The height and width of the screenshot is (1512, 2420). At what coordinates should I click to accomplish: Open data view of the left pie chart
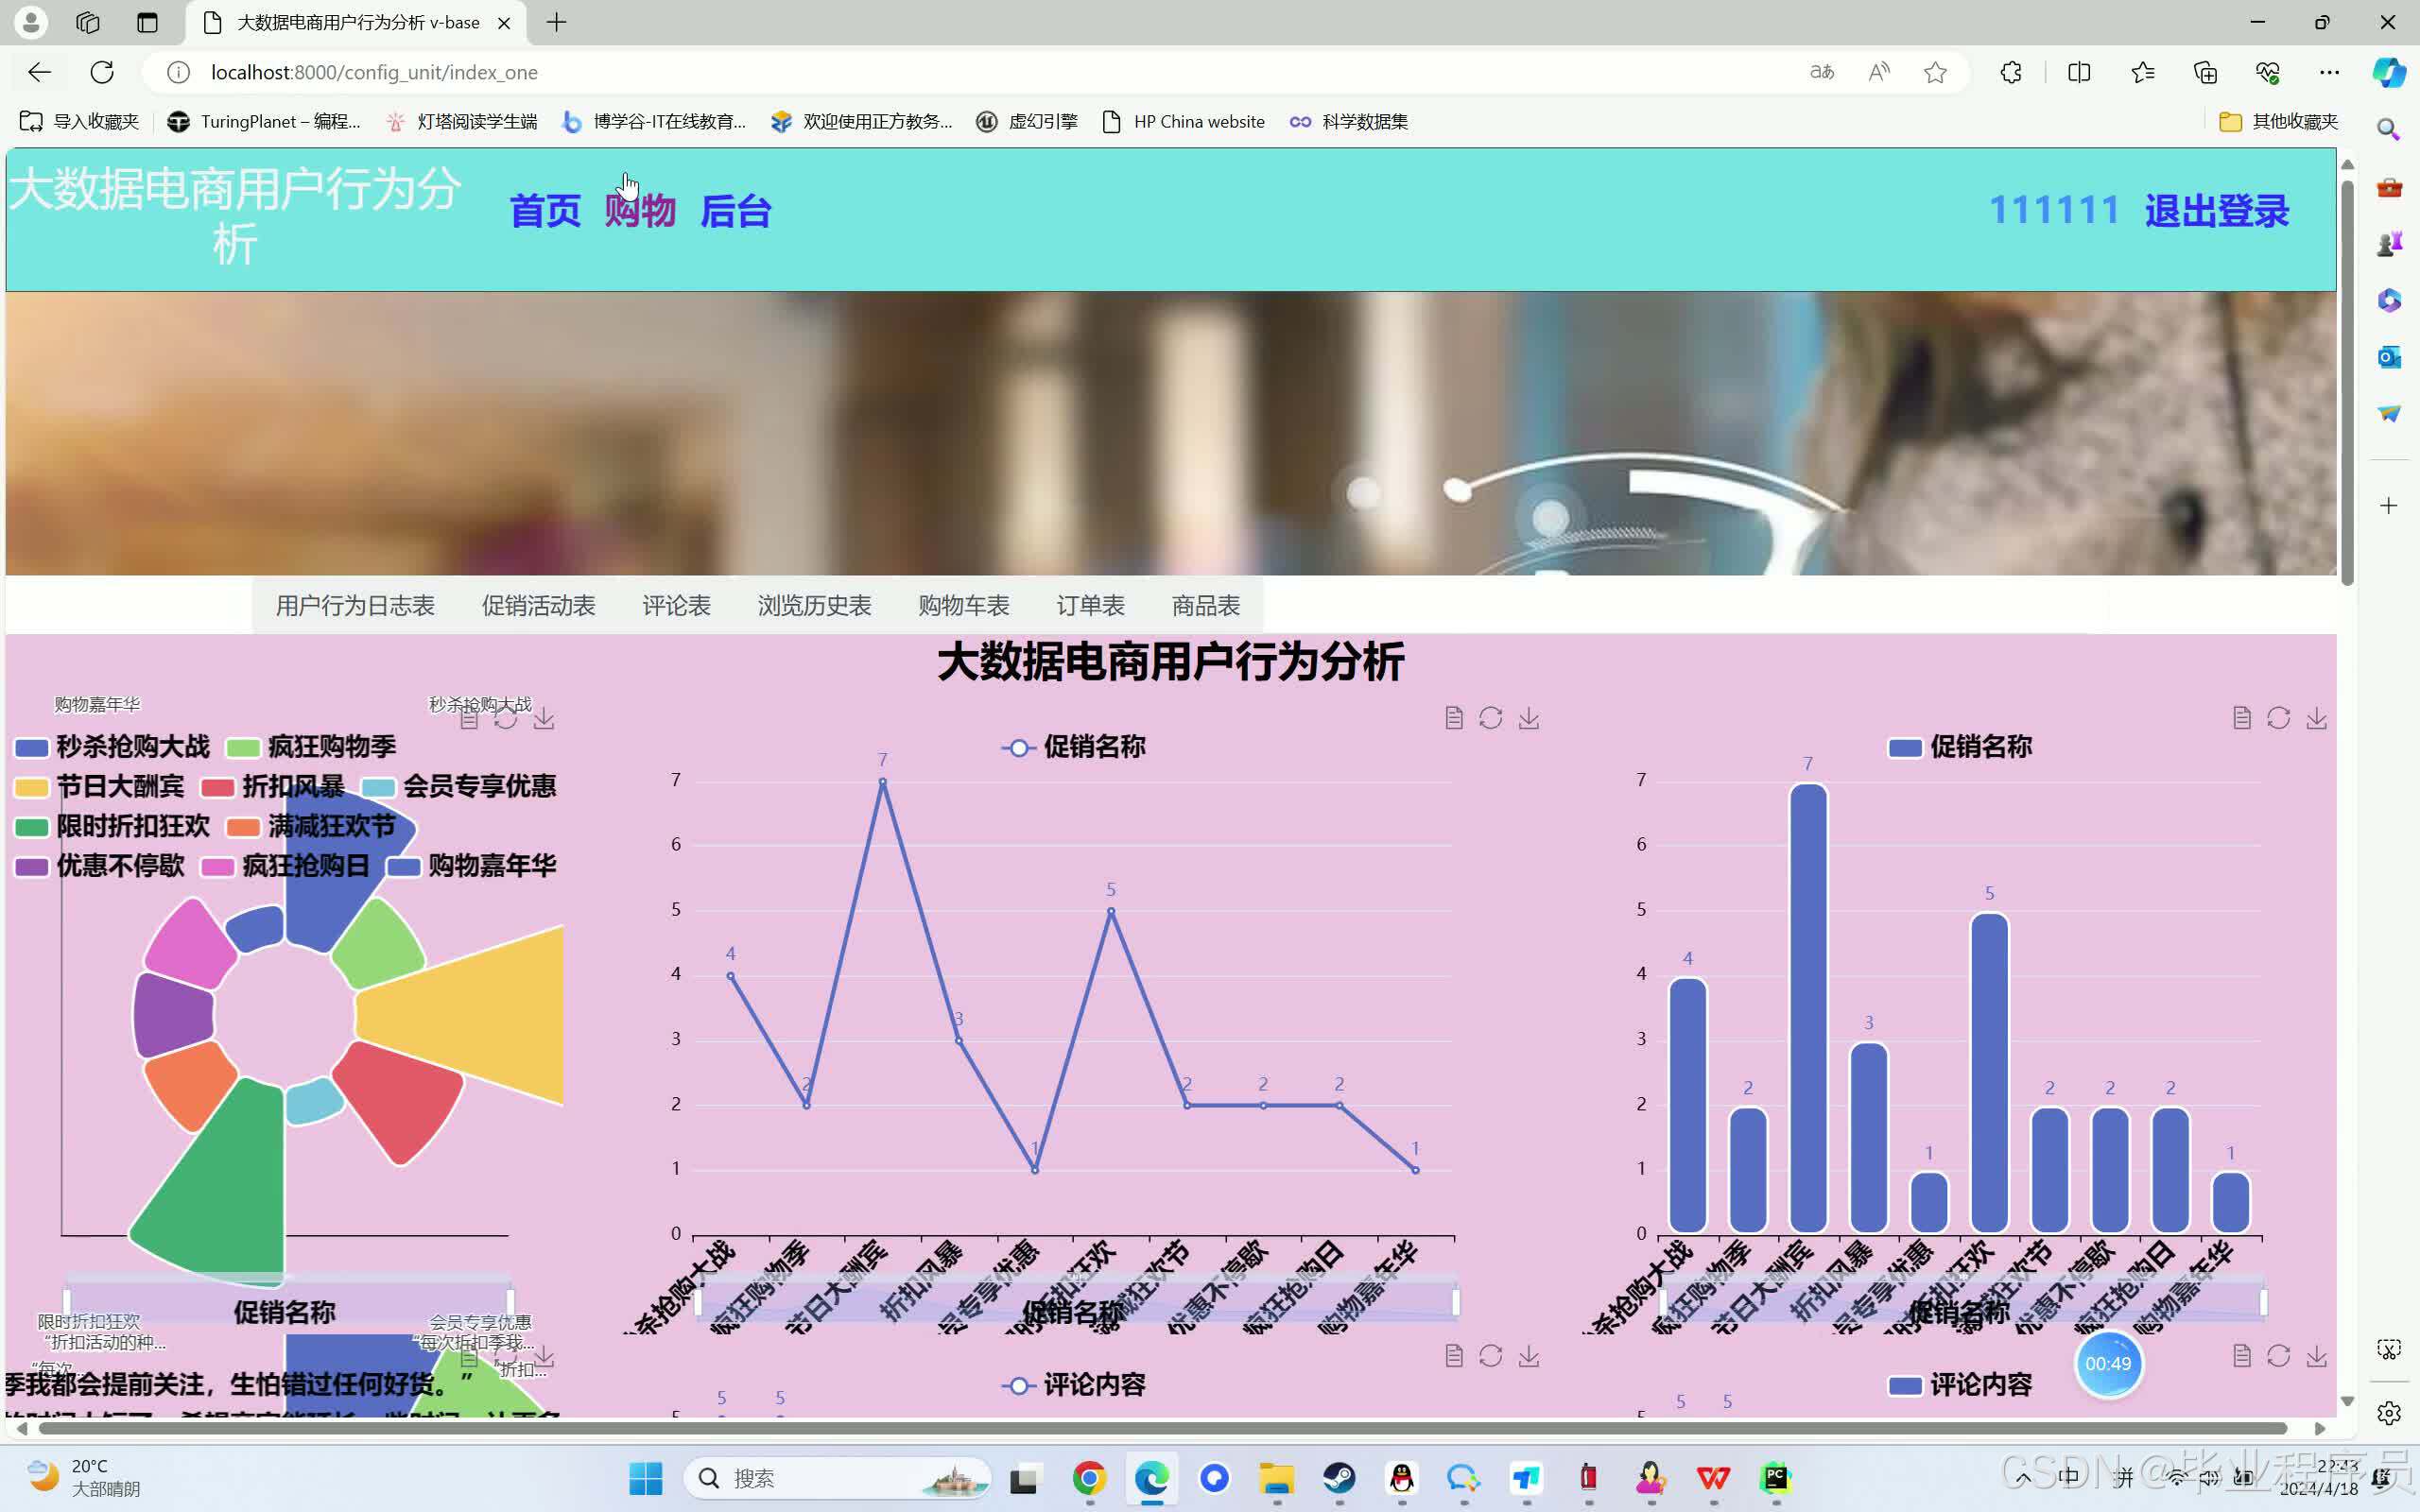click(x=467, y=717)
